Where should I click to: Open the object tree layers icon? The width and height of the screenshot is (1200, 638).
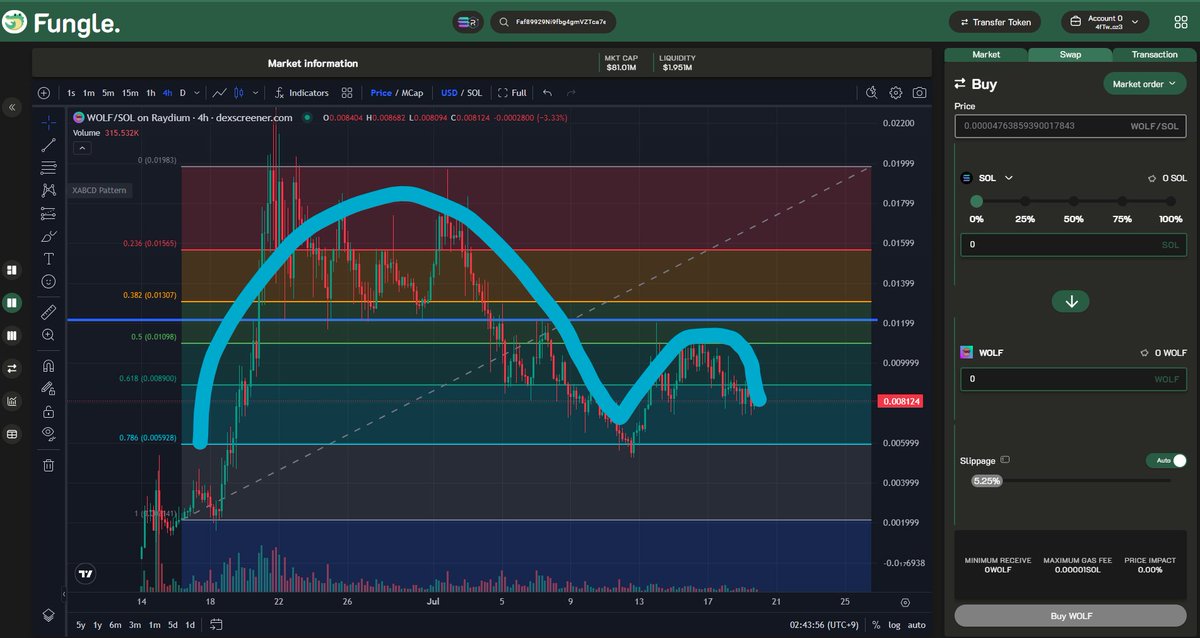[x=48, y=614]
